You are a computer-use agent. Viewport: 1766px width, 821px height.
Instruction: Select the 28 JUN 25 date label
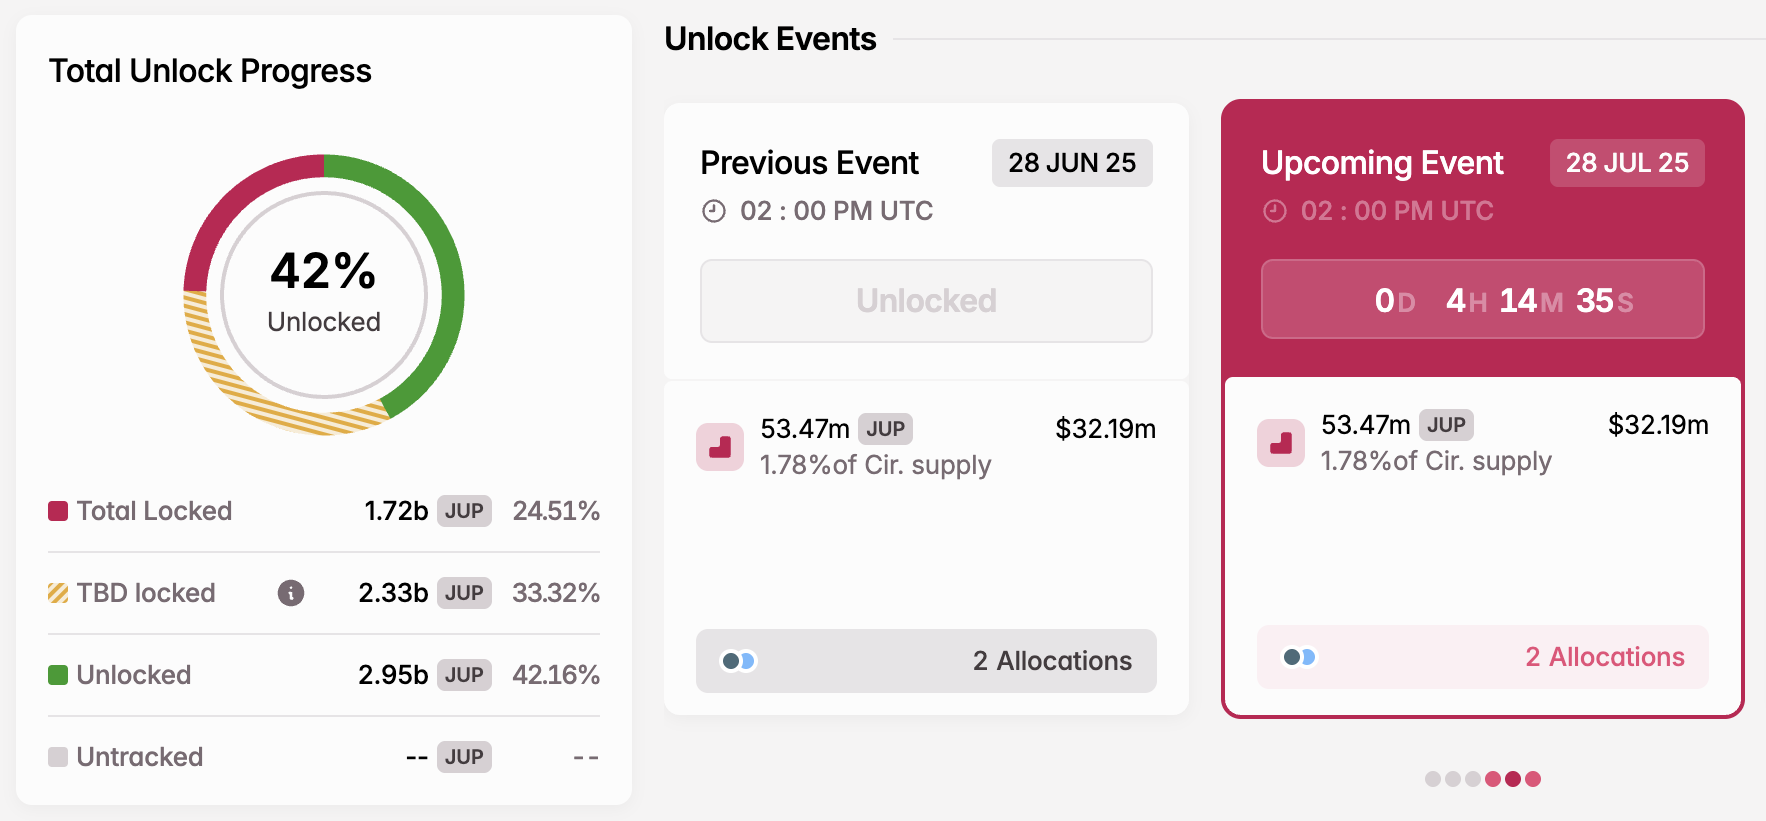coord(1071,163)
